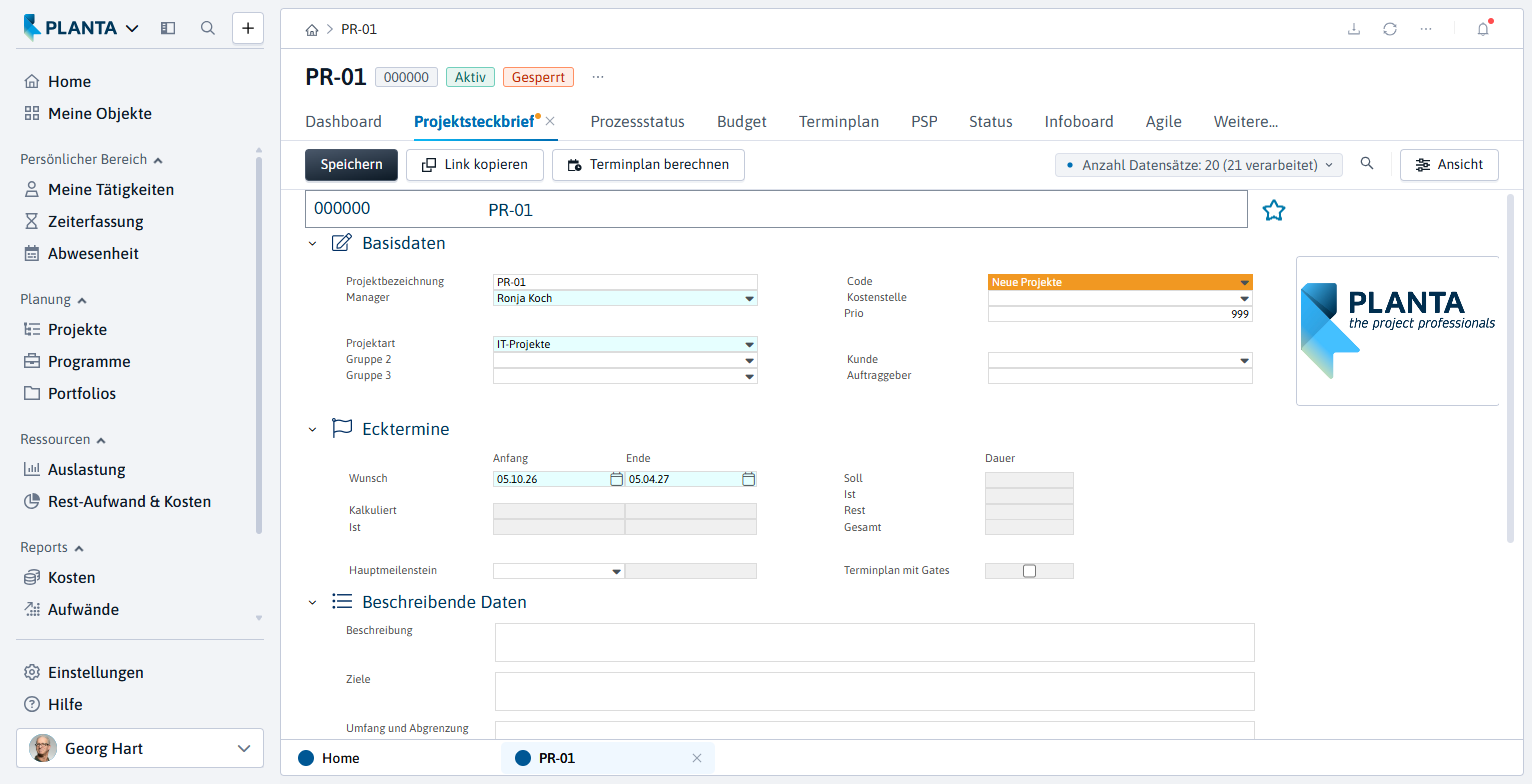Click Terminplan berechnen button
This screenshot has width=1532, height=784.
[648, 165]
